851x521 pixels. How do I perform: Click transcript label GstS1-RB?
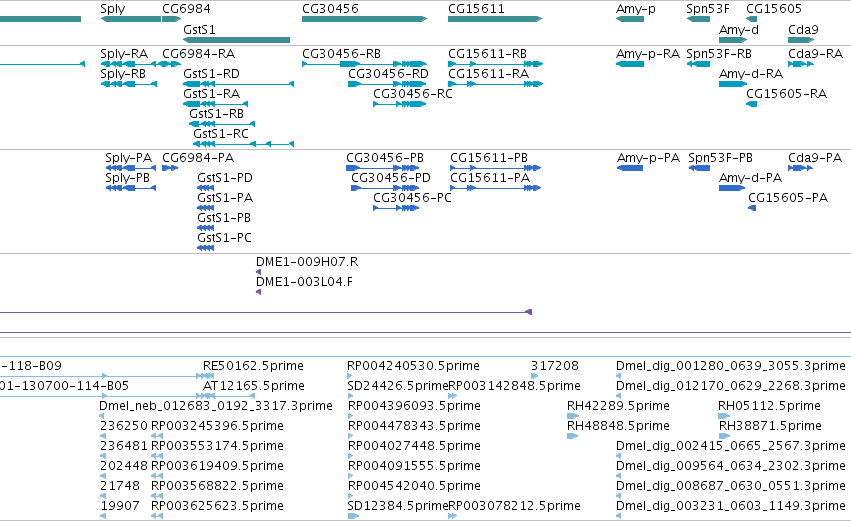(x=216, y=114)
